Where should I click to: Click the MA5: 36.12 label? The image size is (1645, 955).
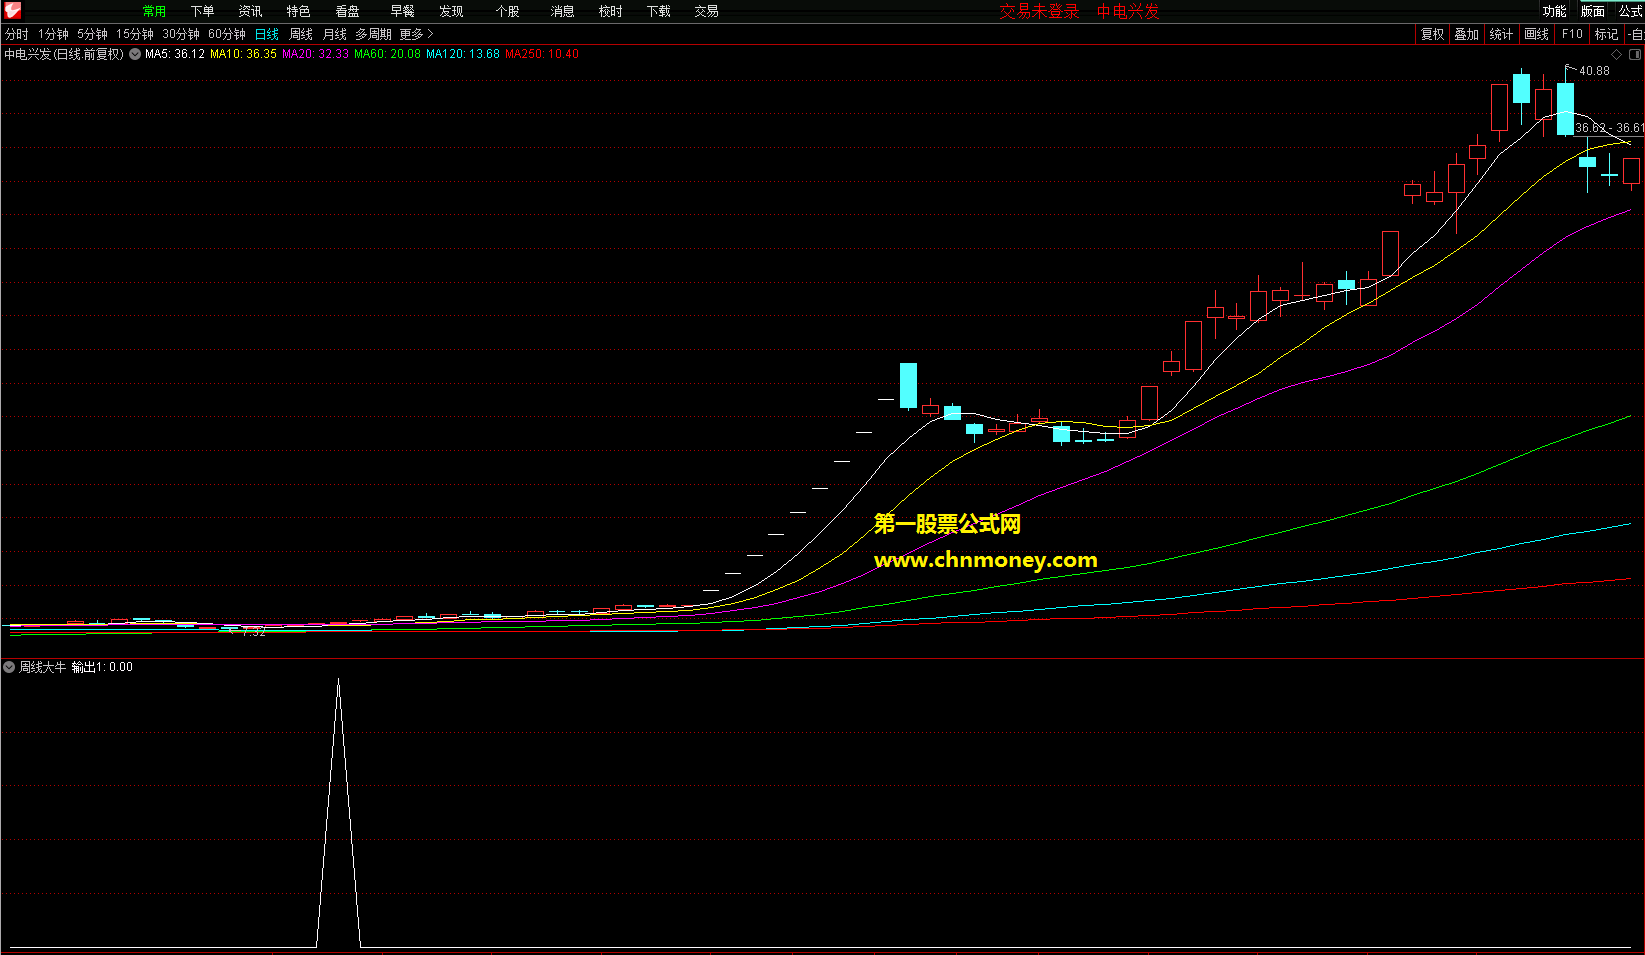click(175, 54)
